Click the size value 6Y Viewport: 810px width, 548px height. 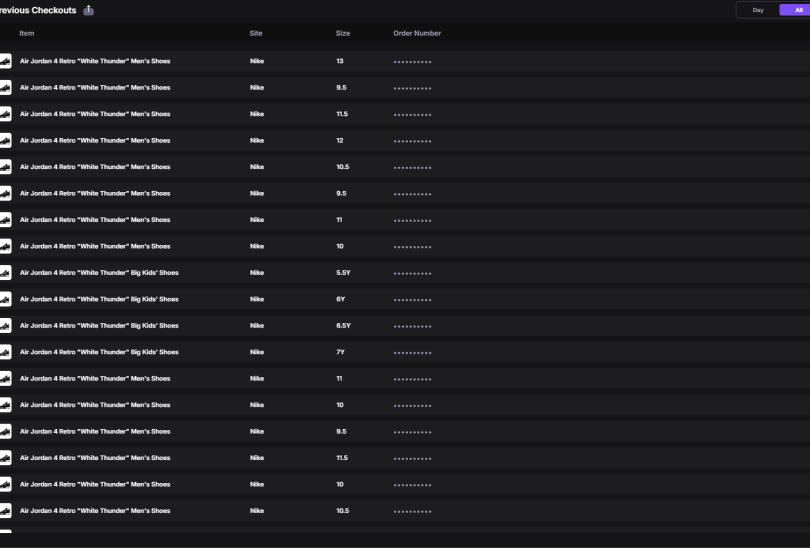pos(340,299)
